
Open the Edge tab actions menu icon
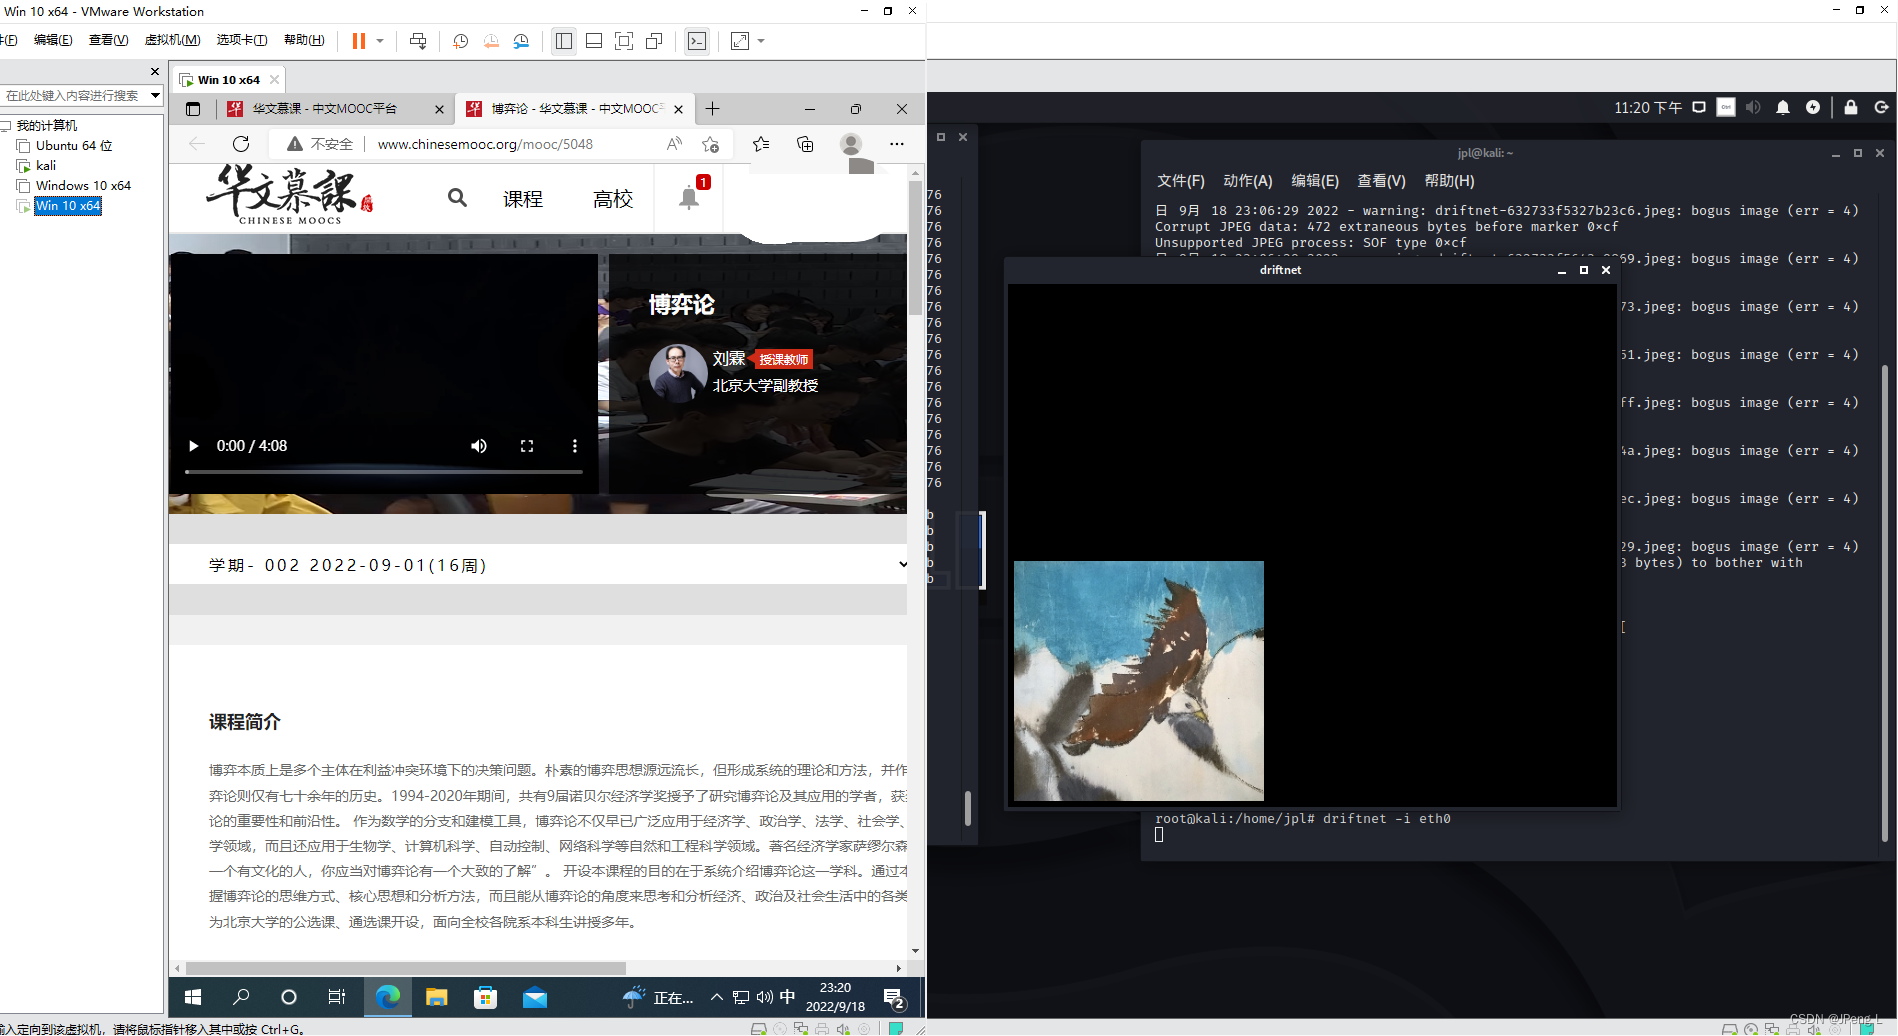click(193, 109)
